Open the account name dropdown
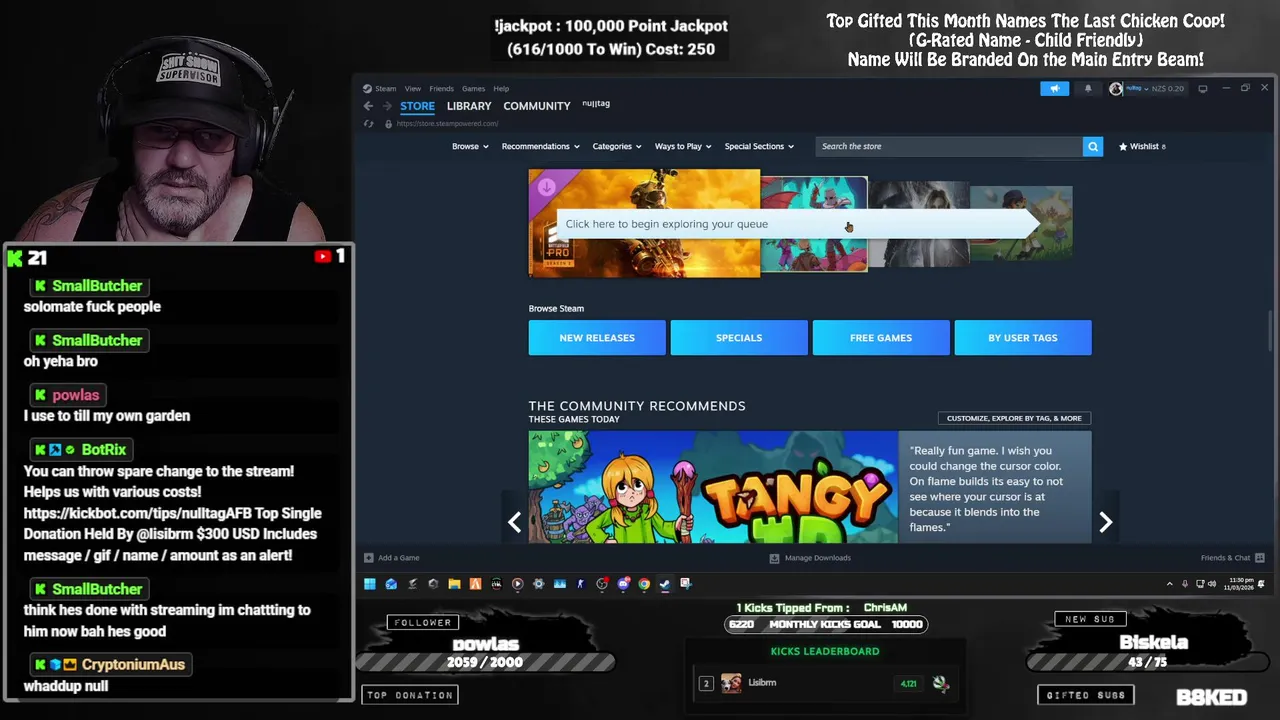Image resolution: width=1280 pixels, height=720 pixels. [x=1138, y=88]
